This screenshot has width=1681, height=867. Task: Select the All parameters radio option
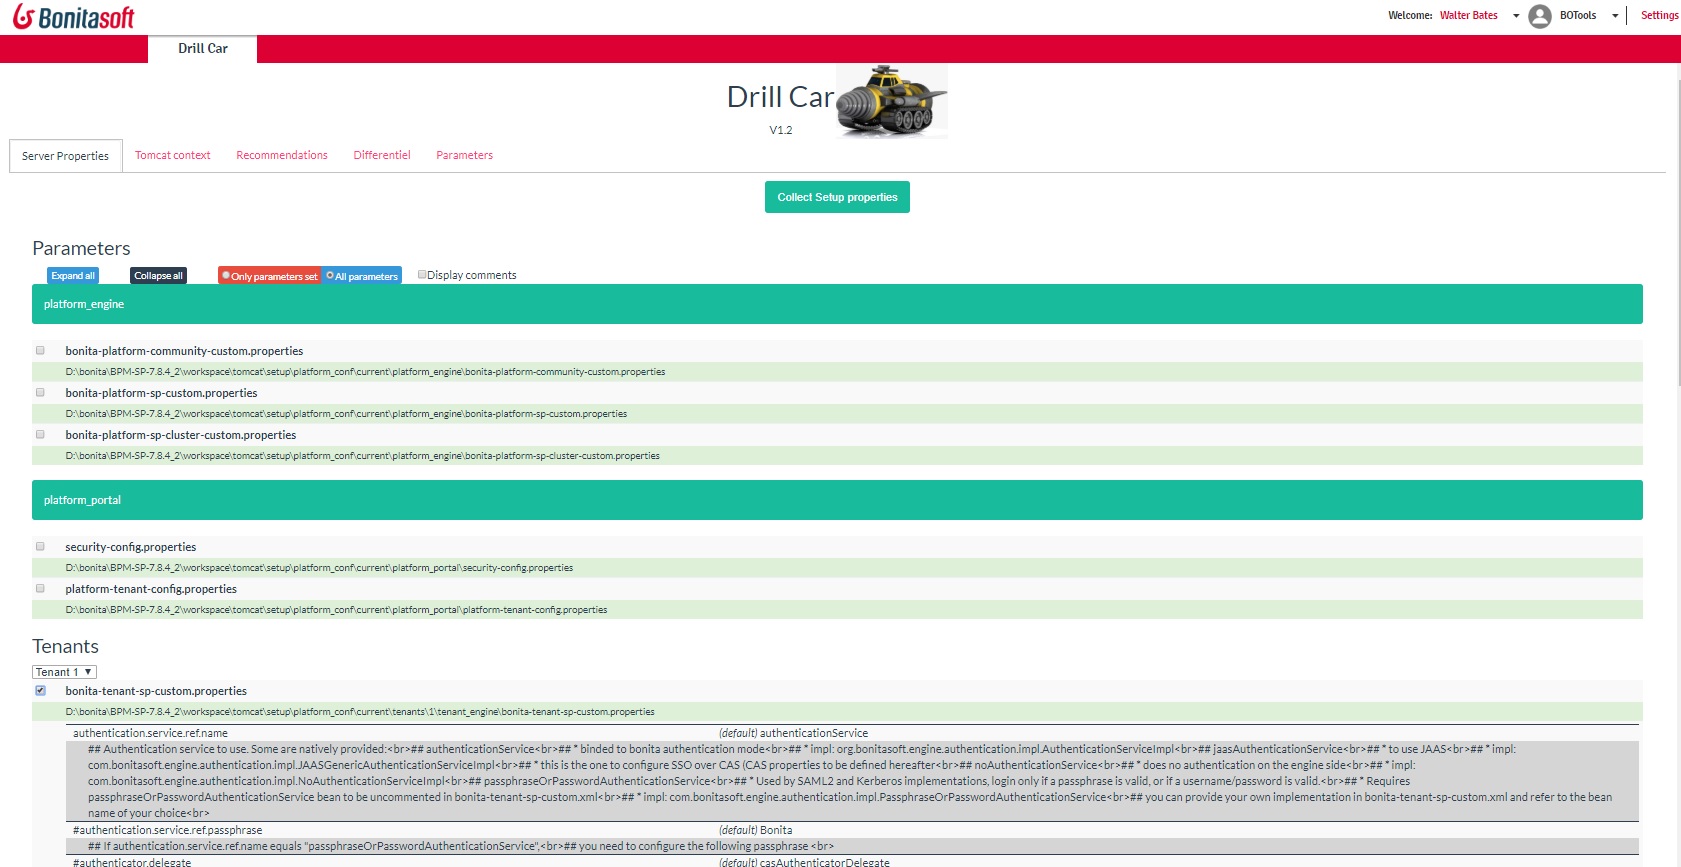(330, 275)
